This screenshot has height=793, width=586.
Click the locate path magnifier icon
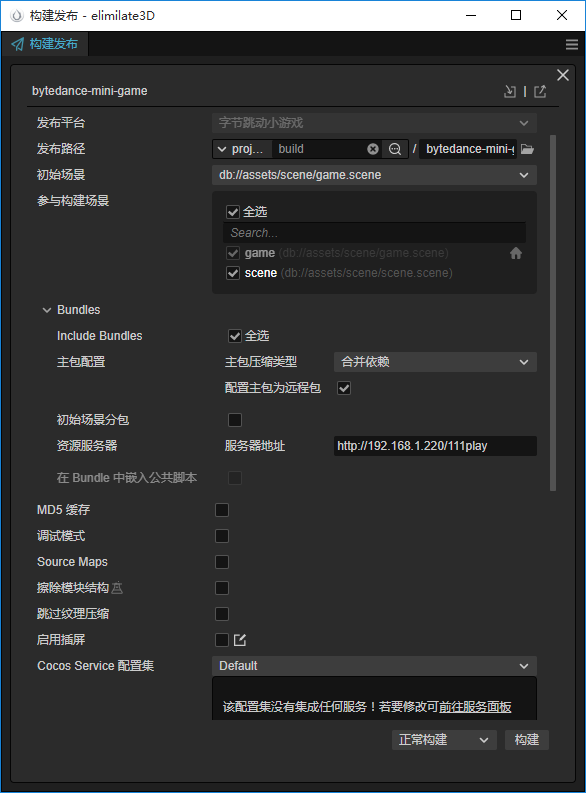click(x=395, y=149)
